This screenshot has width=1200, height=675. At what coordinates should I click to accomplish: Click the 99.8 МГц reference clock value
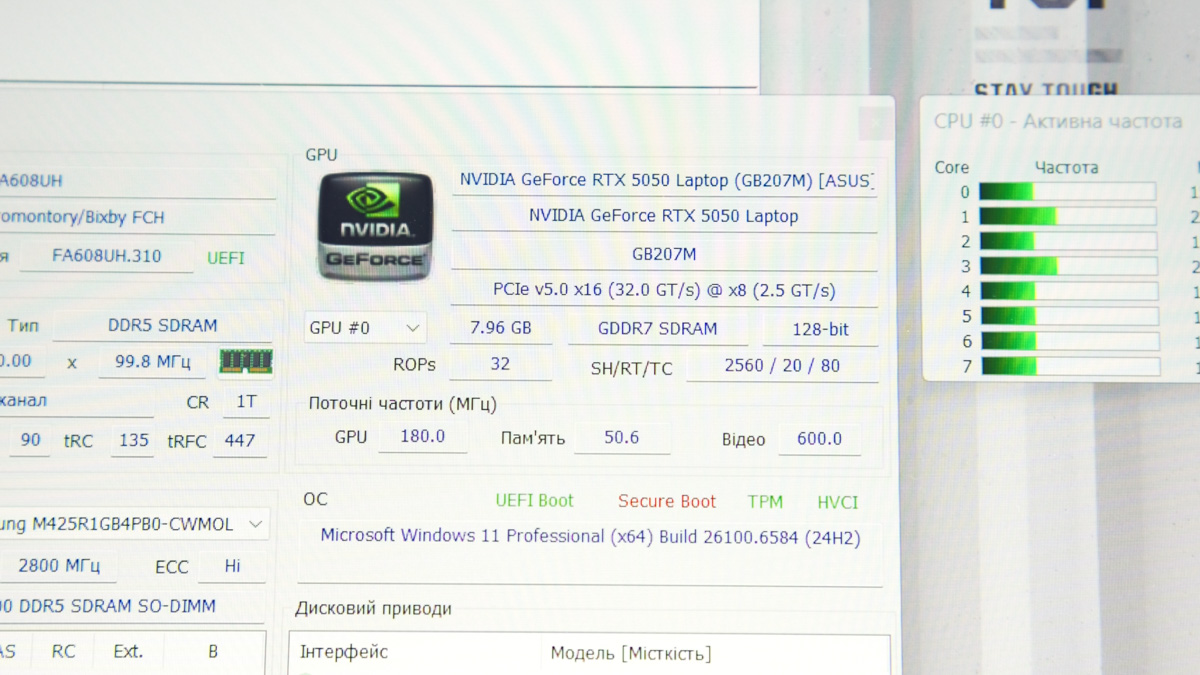153,362
